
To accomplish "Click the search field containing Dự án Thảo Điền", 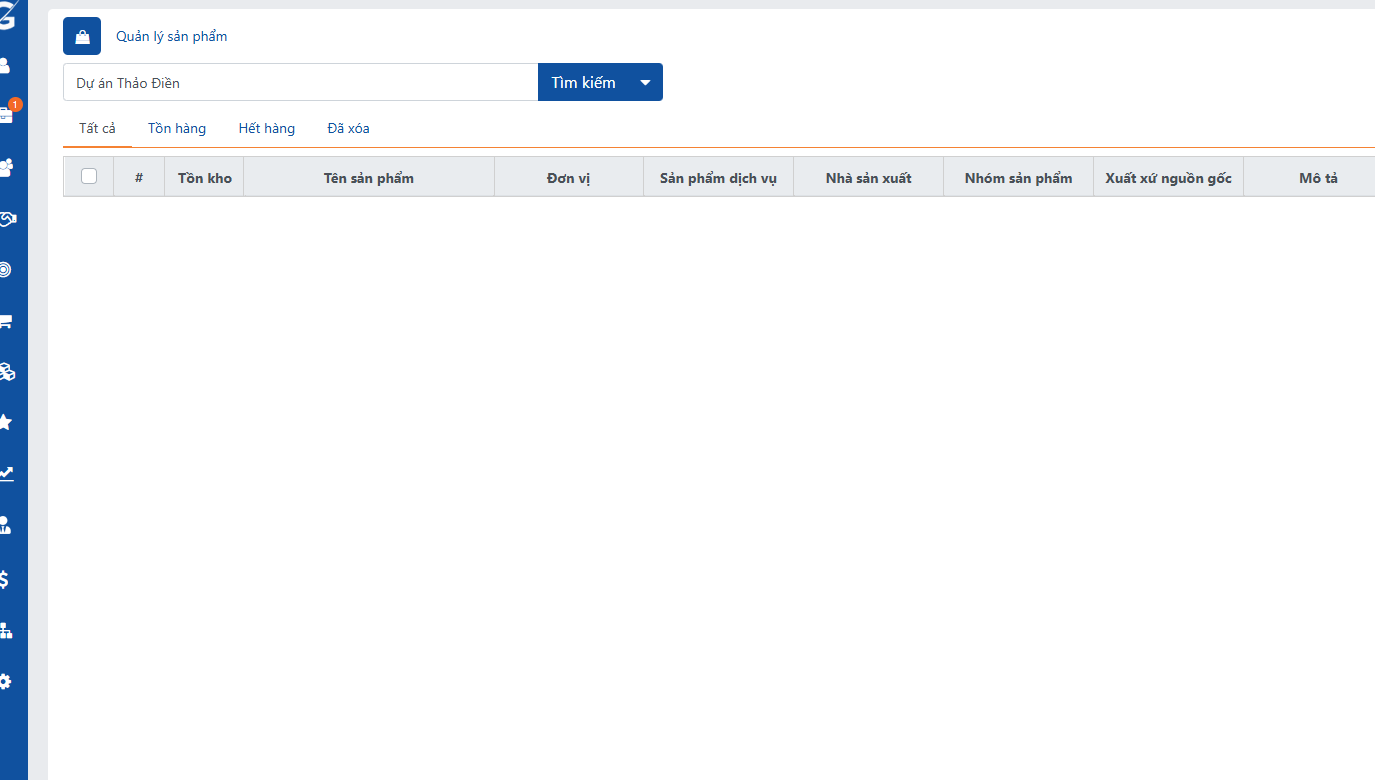I will 300,83.
